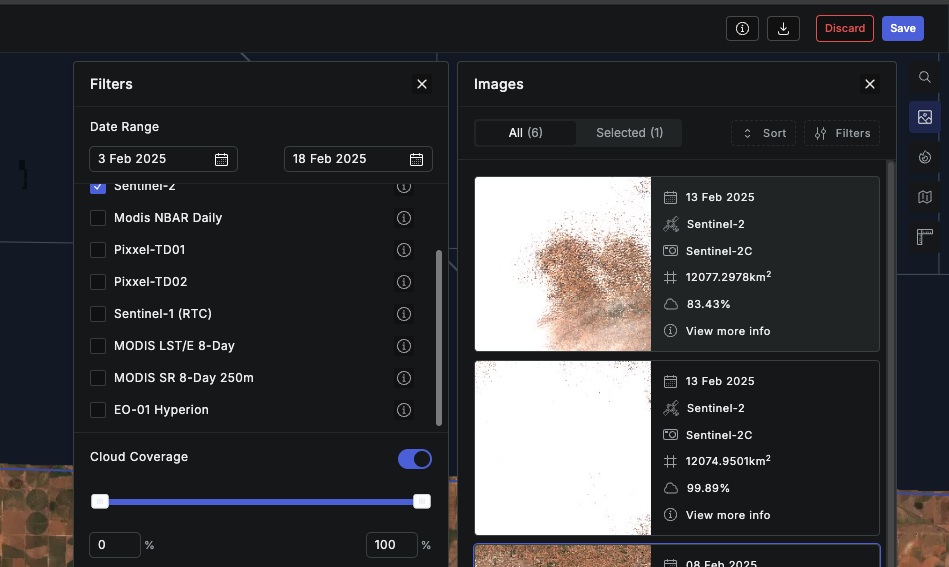Open the spiral analysis icon in sidebar
Screen dimensions: 949x567
click(x=924, y=157)
